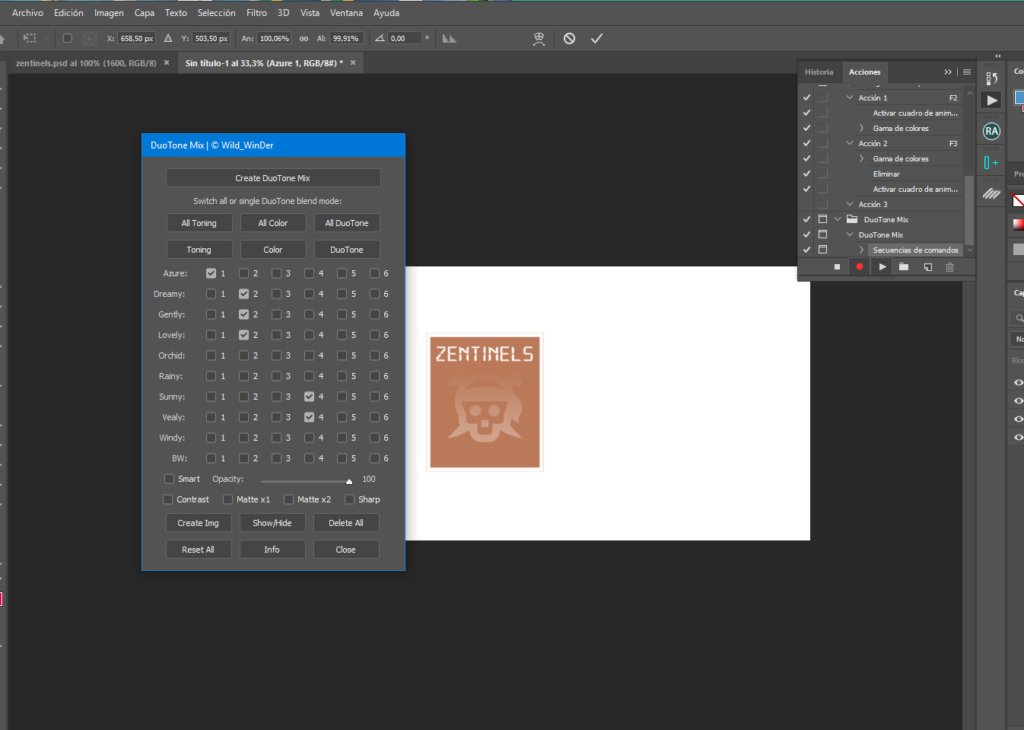Click the delete trash icon in Acciones
The width and height of the screenshot is (1024, 730).
click(x=950, y=267)
